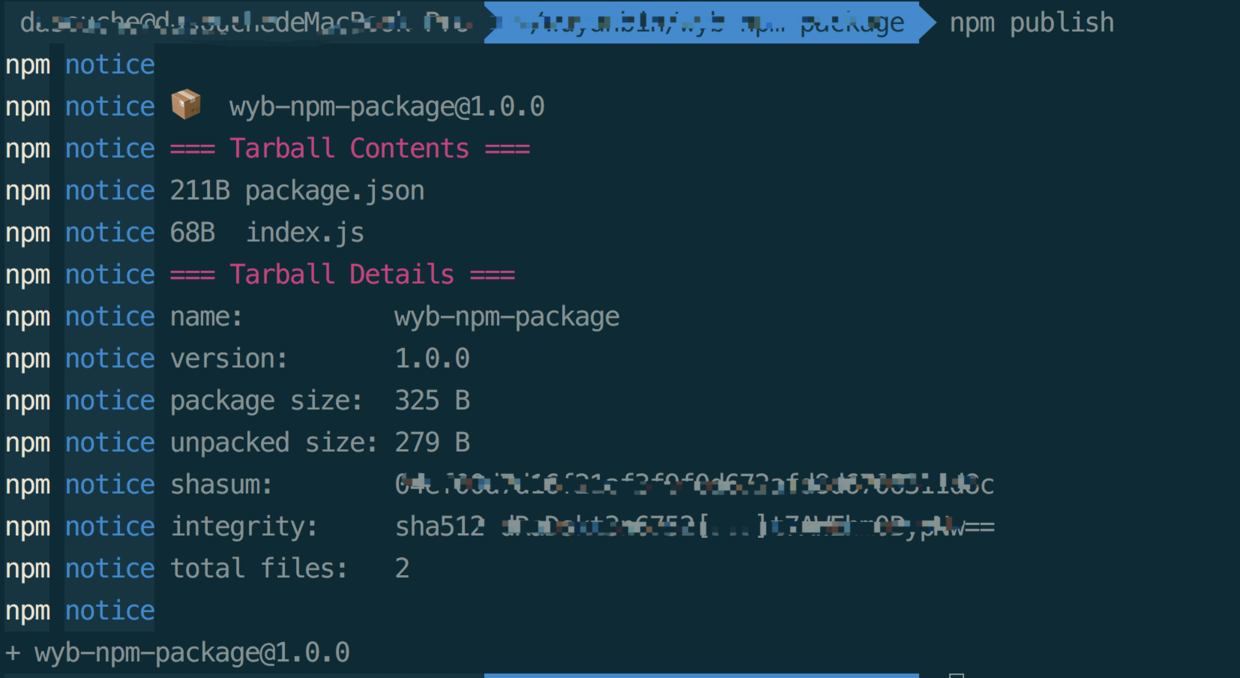The width and height of the screenshot is (1240, 678).
Task: Click the wyb-npm-package@1.0.0 title beside box
Action: pyautogui.click(x=387, y=107)
